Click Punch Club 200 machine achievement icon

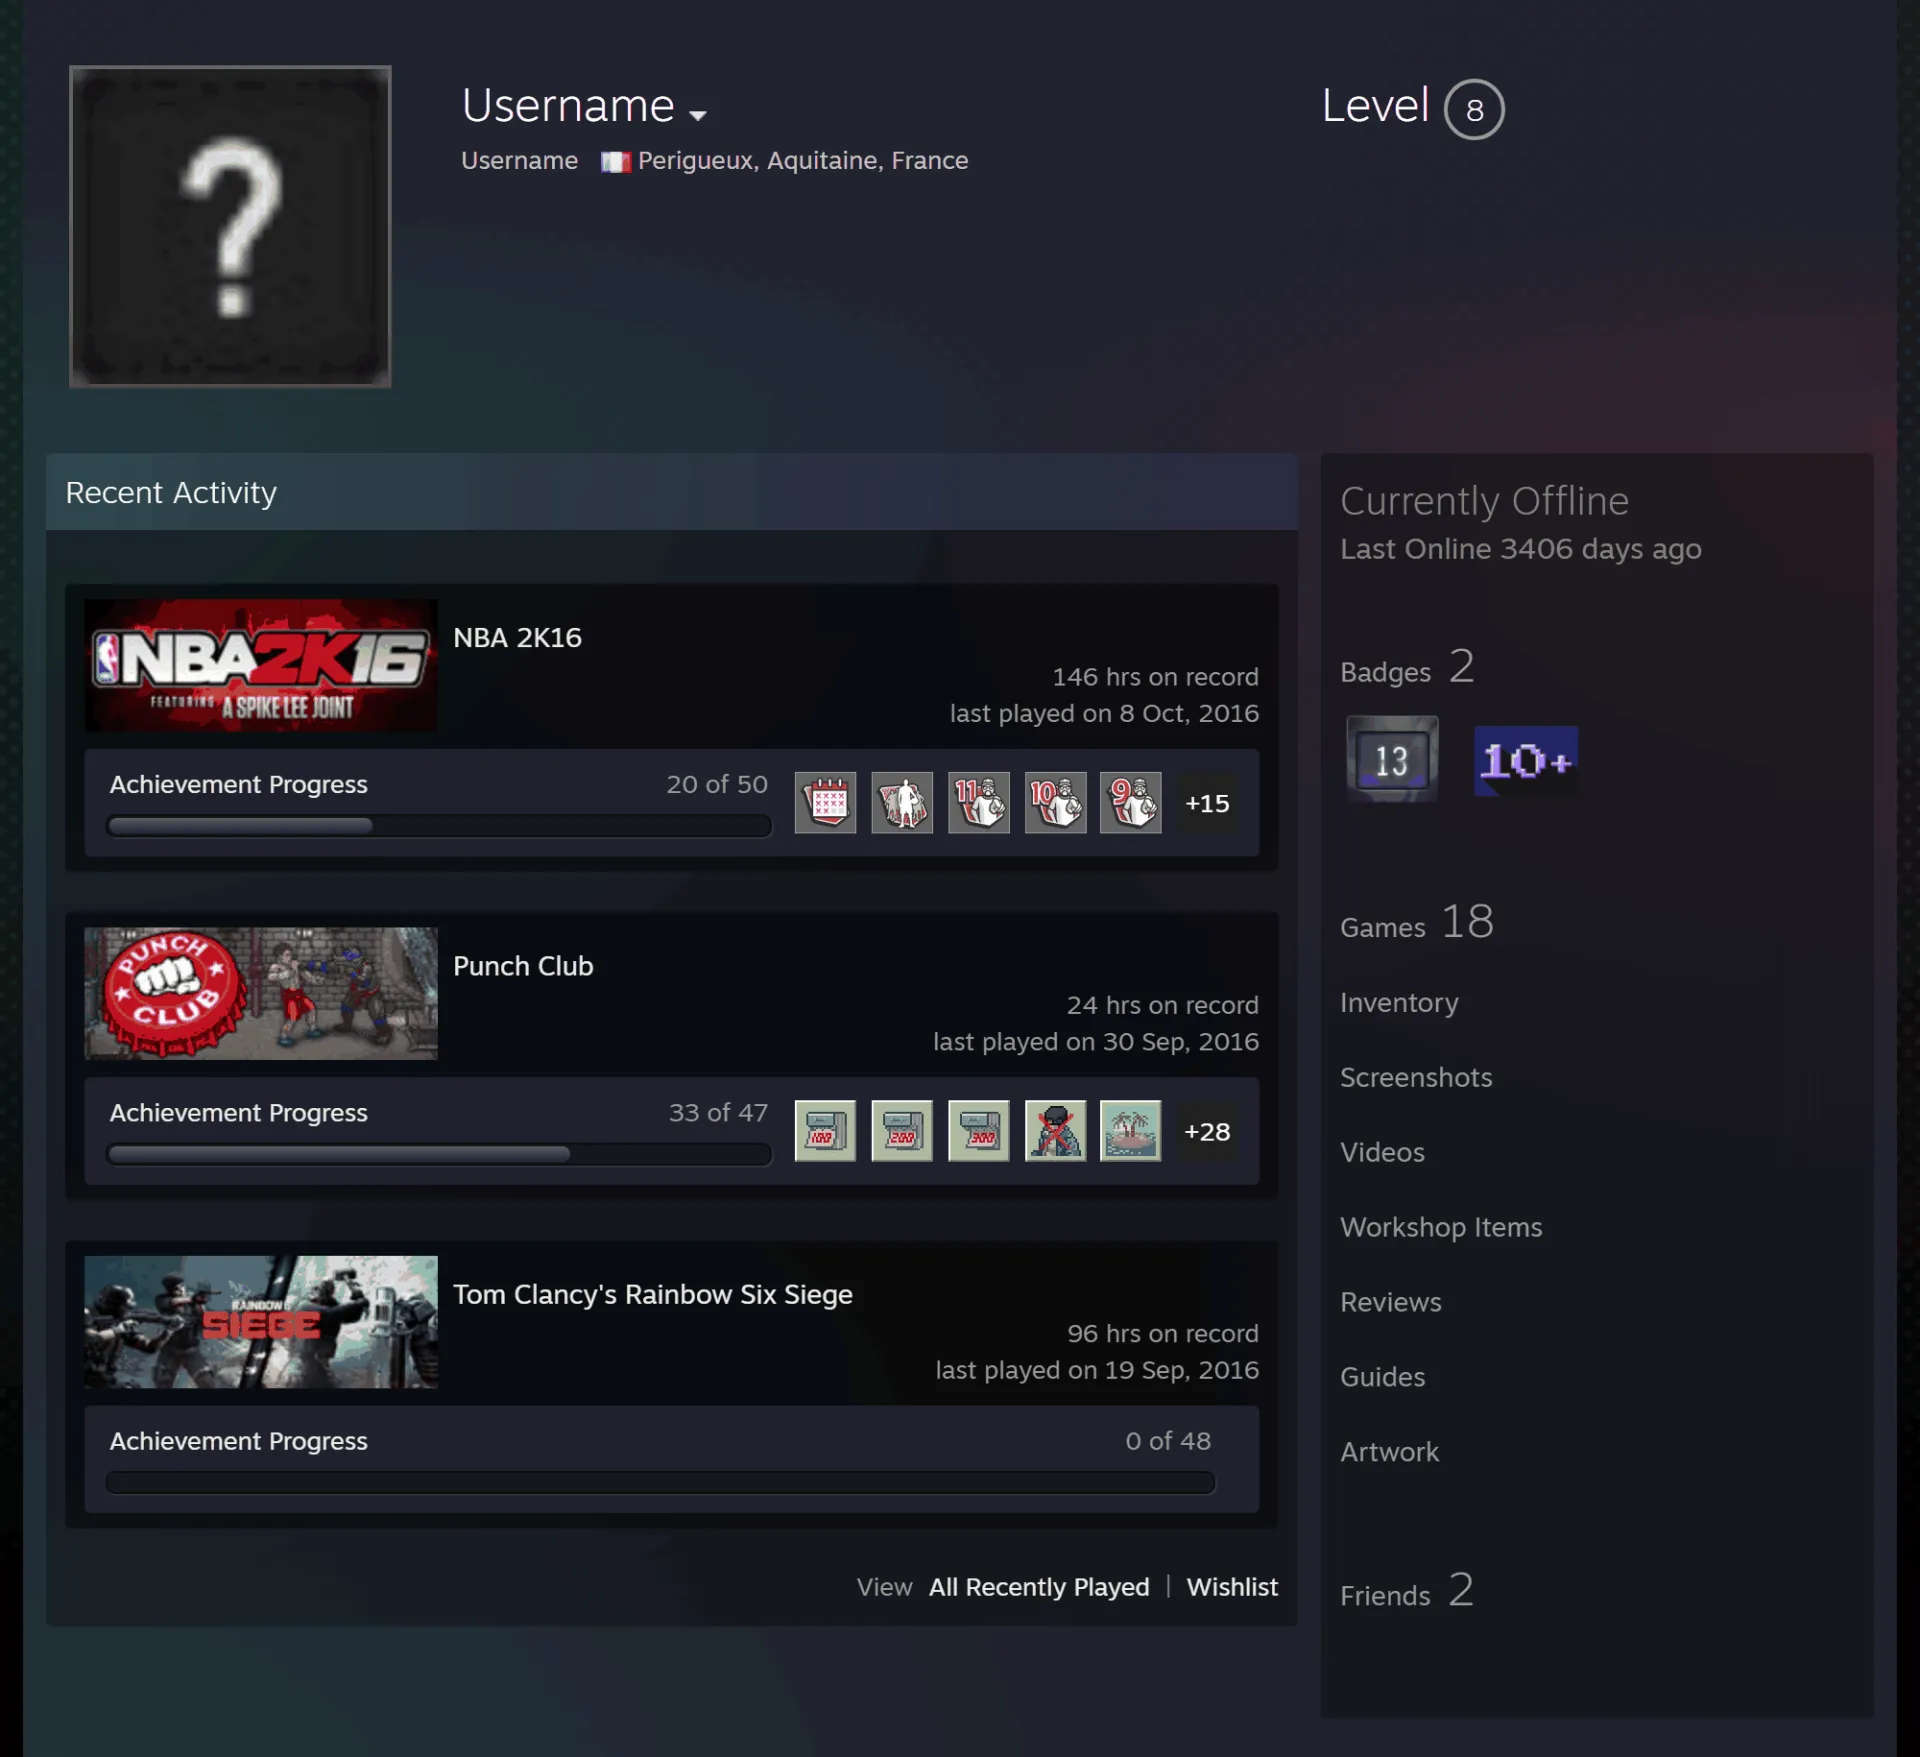pyautogui.click(x=902, y=1130)
